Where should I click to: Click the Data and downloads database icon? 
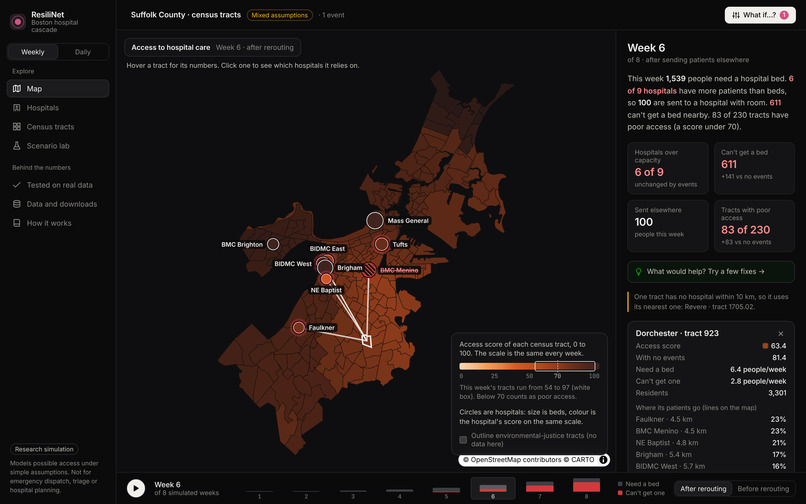click(x=16, y=204)
